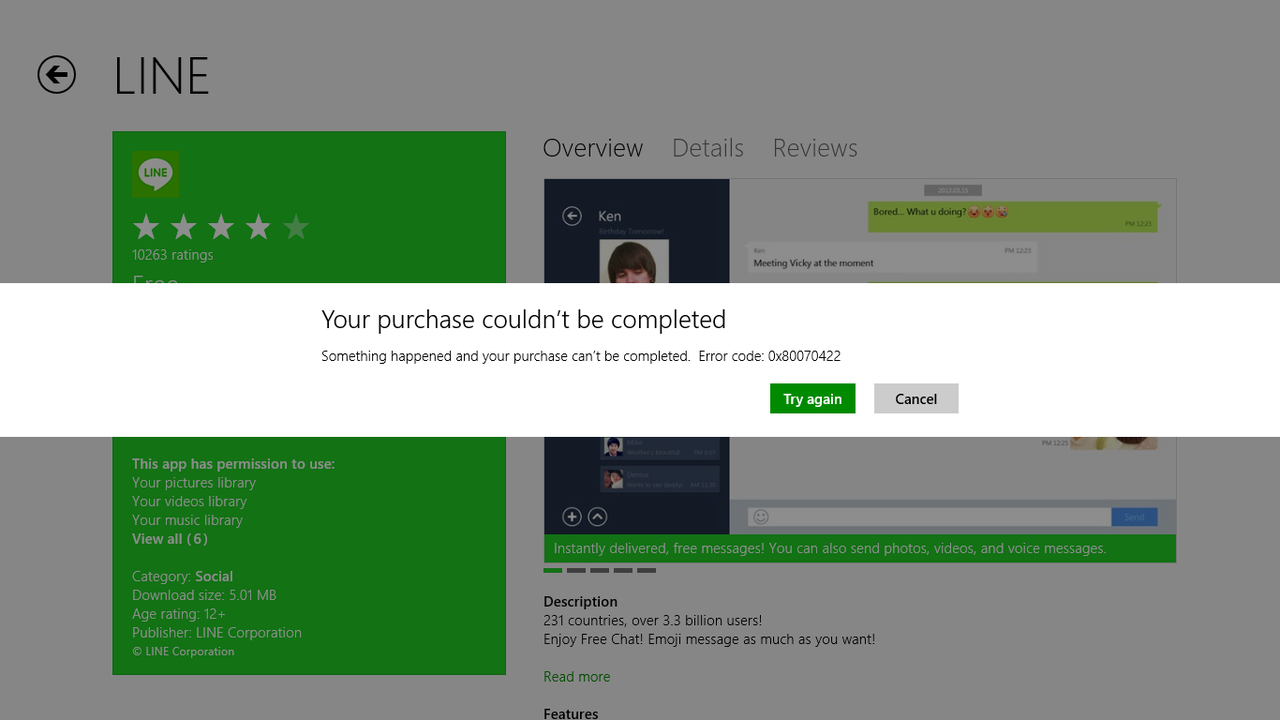Click the 10263 ratings text

(x=173, y=255)
